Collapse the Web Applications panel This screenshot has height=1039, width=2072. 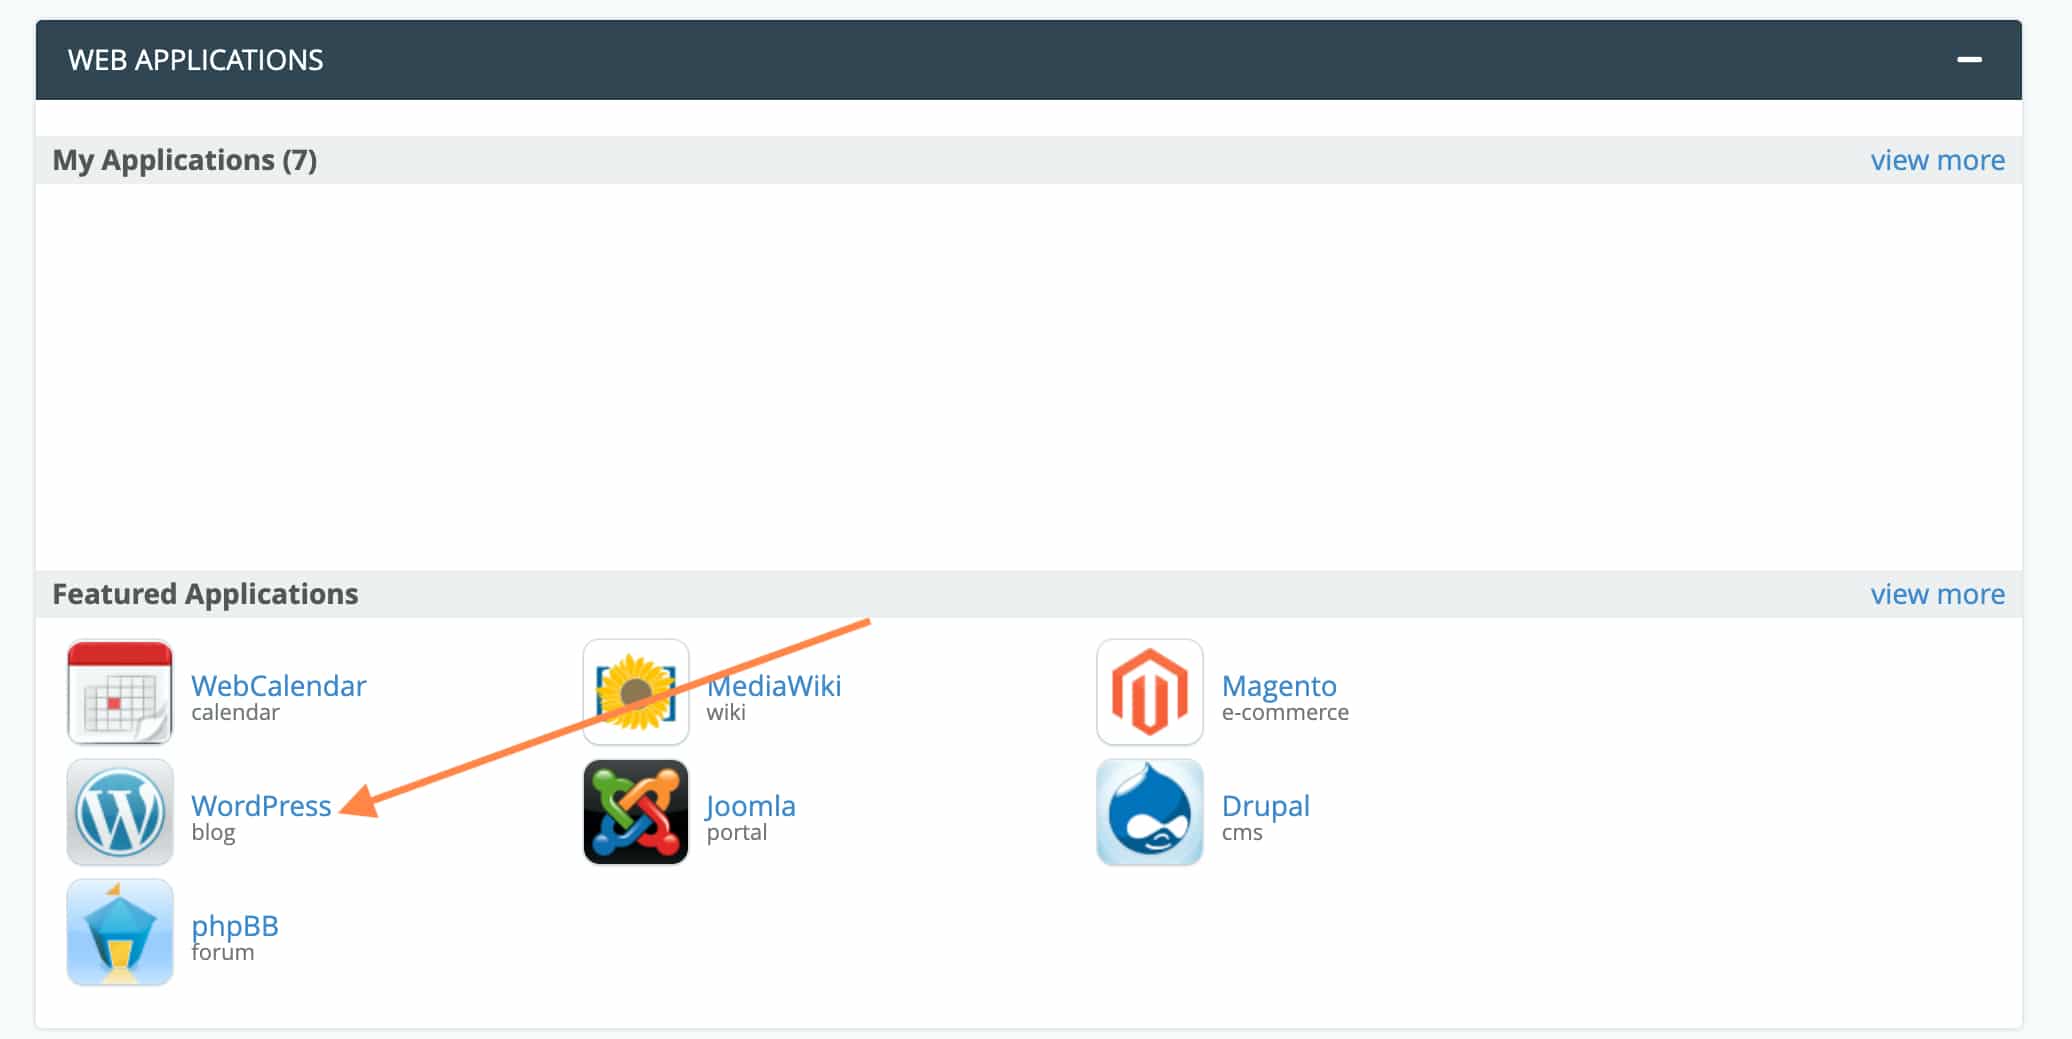pos(1969,60)
